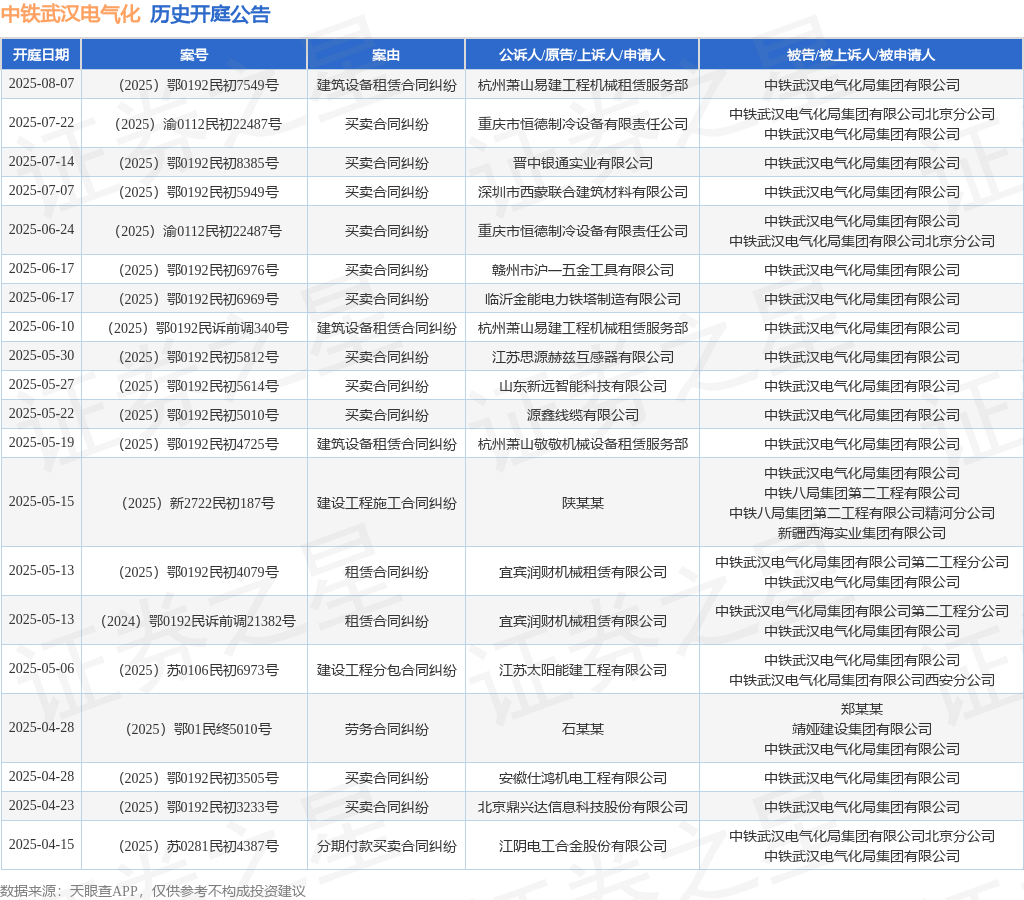Click the case cause "劳务合同纠纷"
Image resolution: width=1024 pixels, height=900 pixels.
[x=387, y=730]
